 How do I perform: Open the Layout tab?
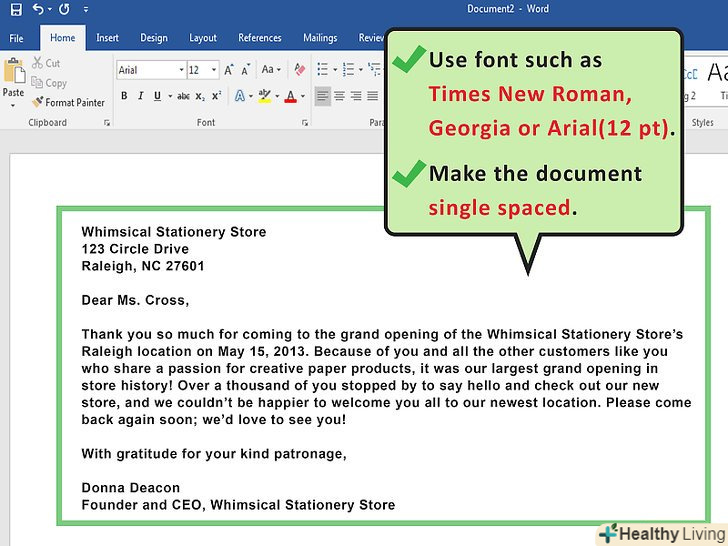(x=203, y=38)
